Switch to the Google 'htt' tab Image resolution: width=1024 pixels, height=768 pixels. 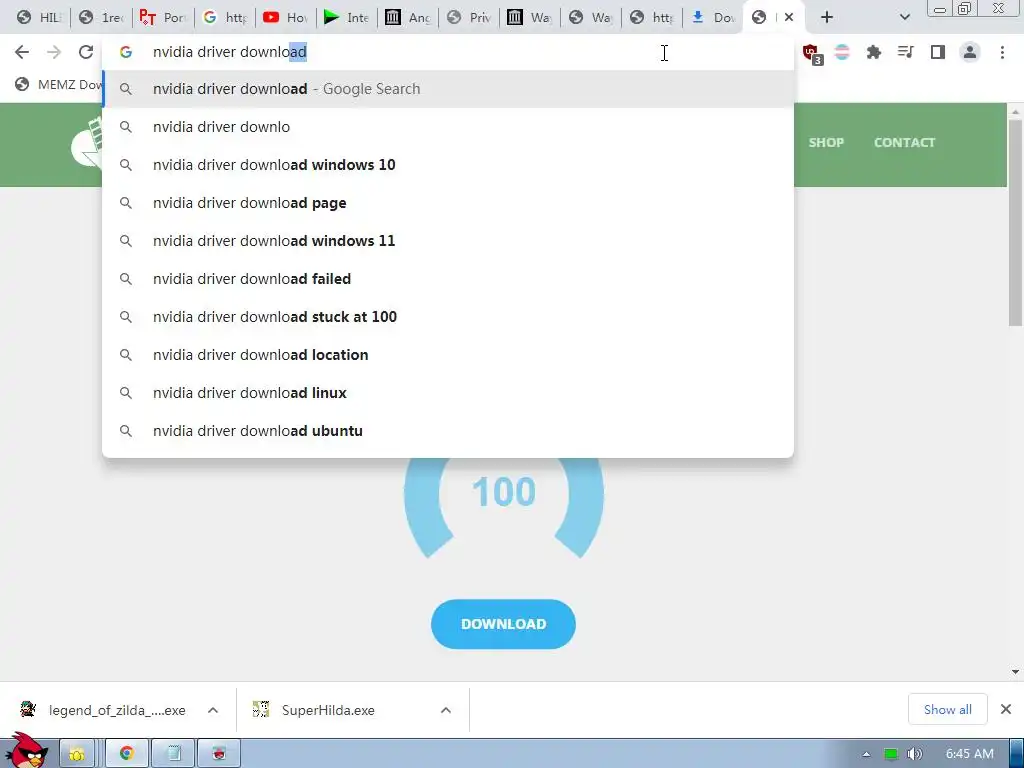click(224, 18)
